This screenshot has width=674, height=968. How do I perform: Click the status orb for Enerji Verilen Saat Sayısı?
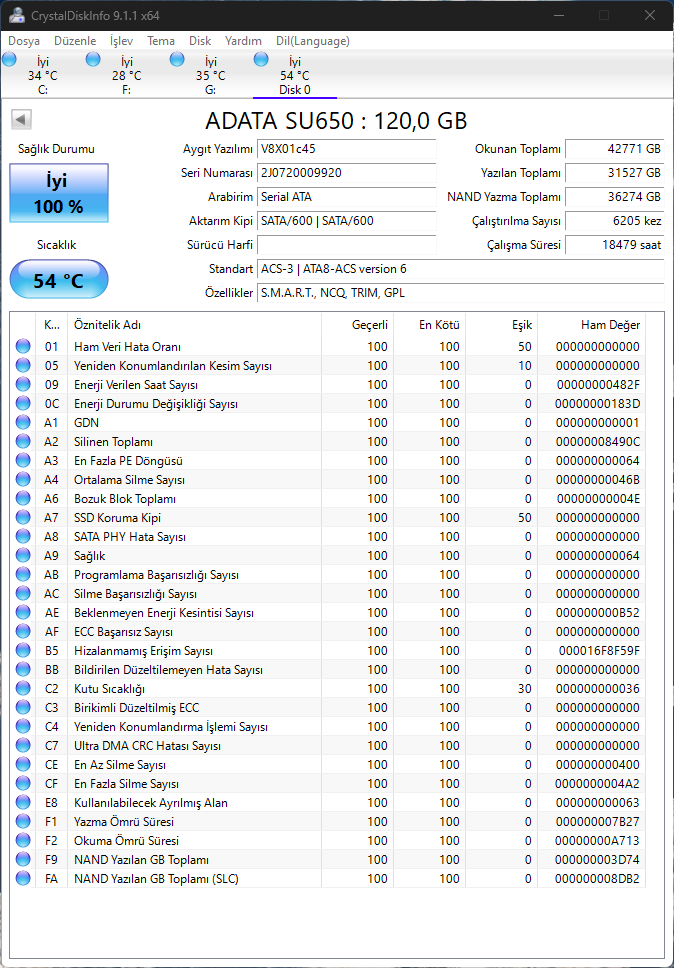pos(23,385)
